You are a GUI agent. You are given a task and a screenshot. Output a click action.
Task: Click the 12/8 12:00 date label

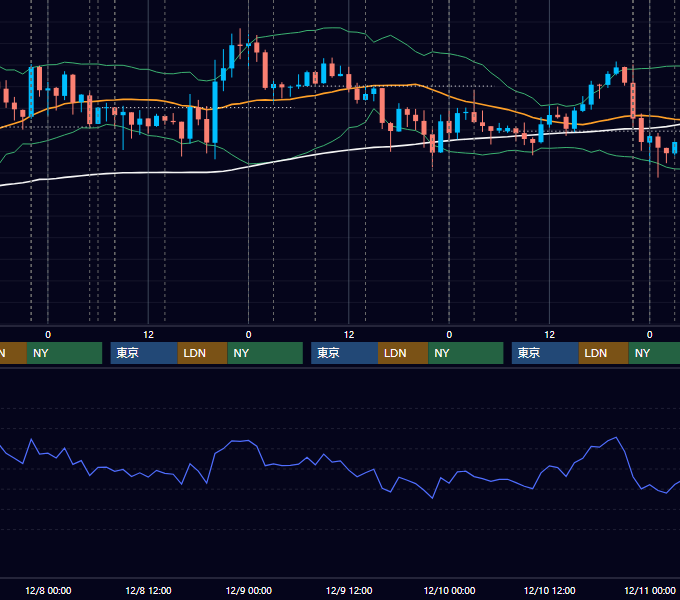point(148,590)
